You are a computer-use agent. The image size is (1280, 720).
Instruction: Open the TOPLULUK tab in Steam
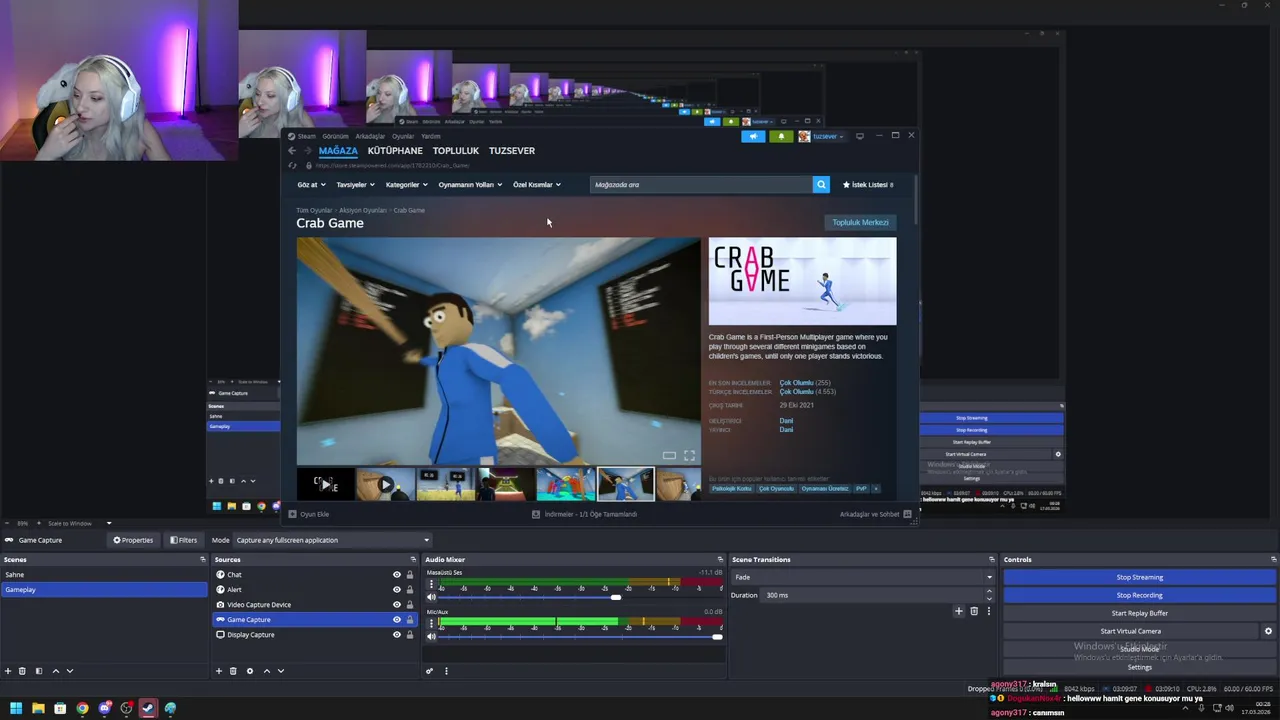(x=456, y=151)
